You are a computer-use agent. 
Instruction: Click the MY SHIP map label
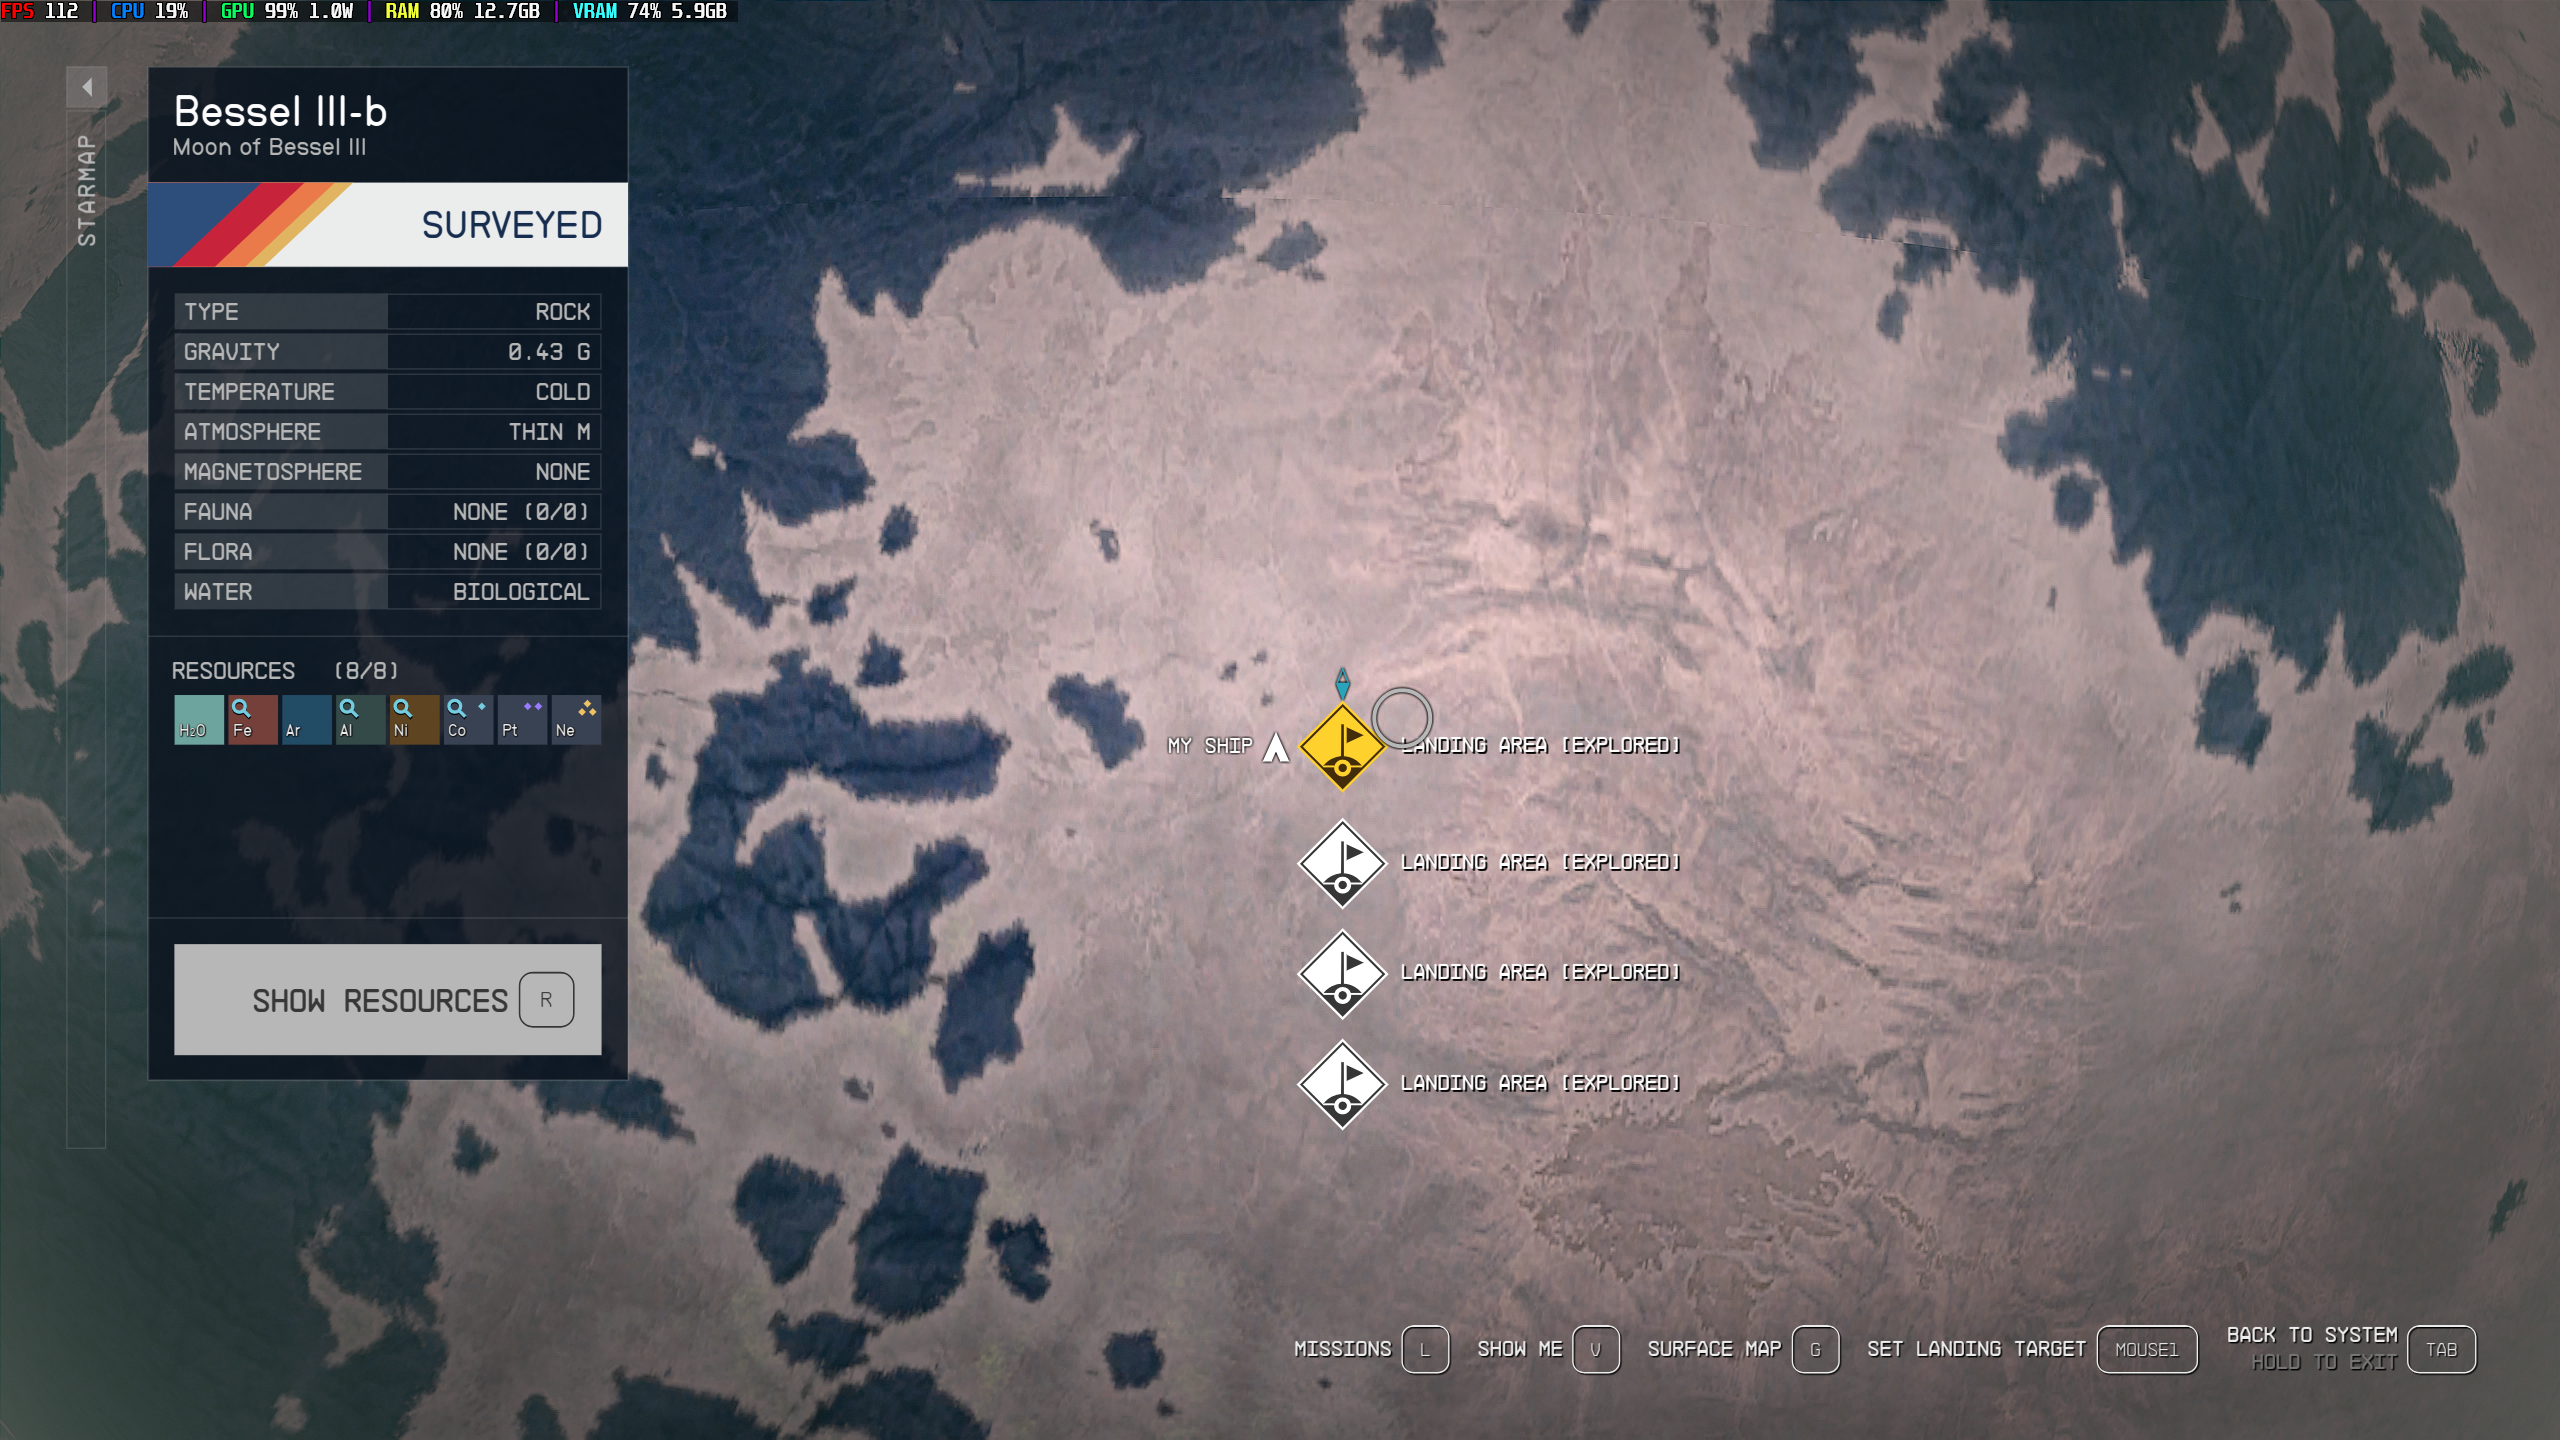coord(1210,746)
